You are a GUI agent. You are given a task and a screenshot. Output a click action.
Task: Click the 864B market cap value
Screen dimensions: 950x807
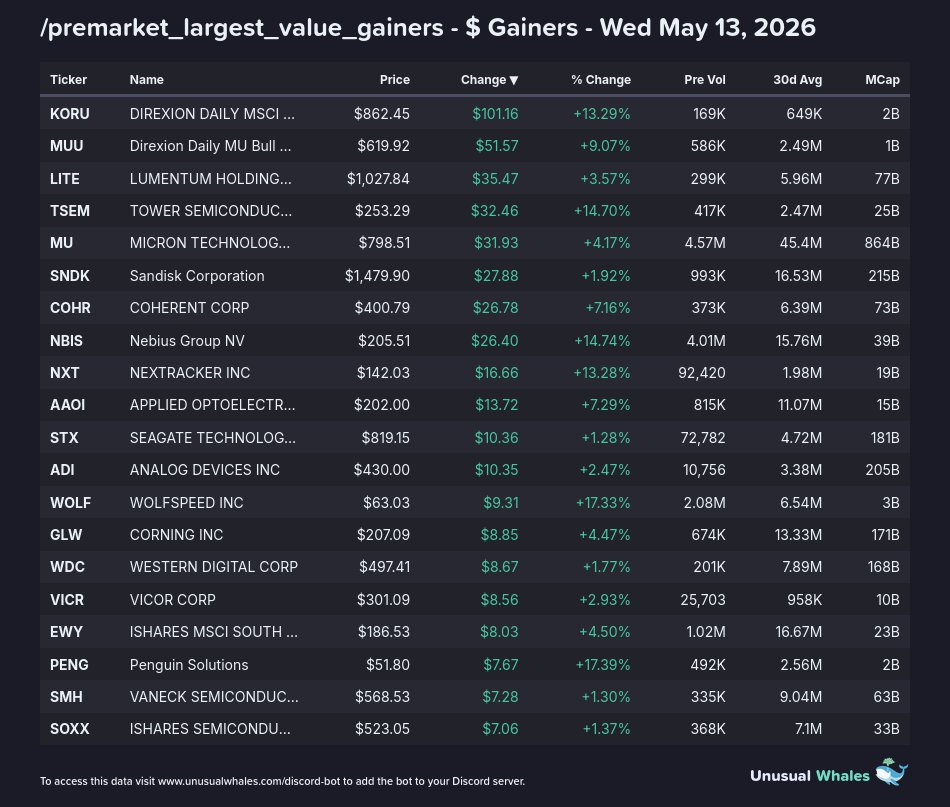coord(882,243)
